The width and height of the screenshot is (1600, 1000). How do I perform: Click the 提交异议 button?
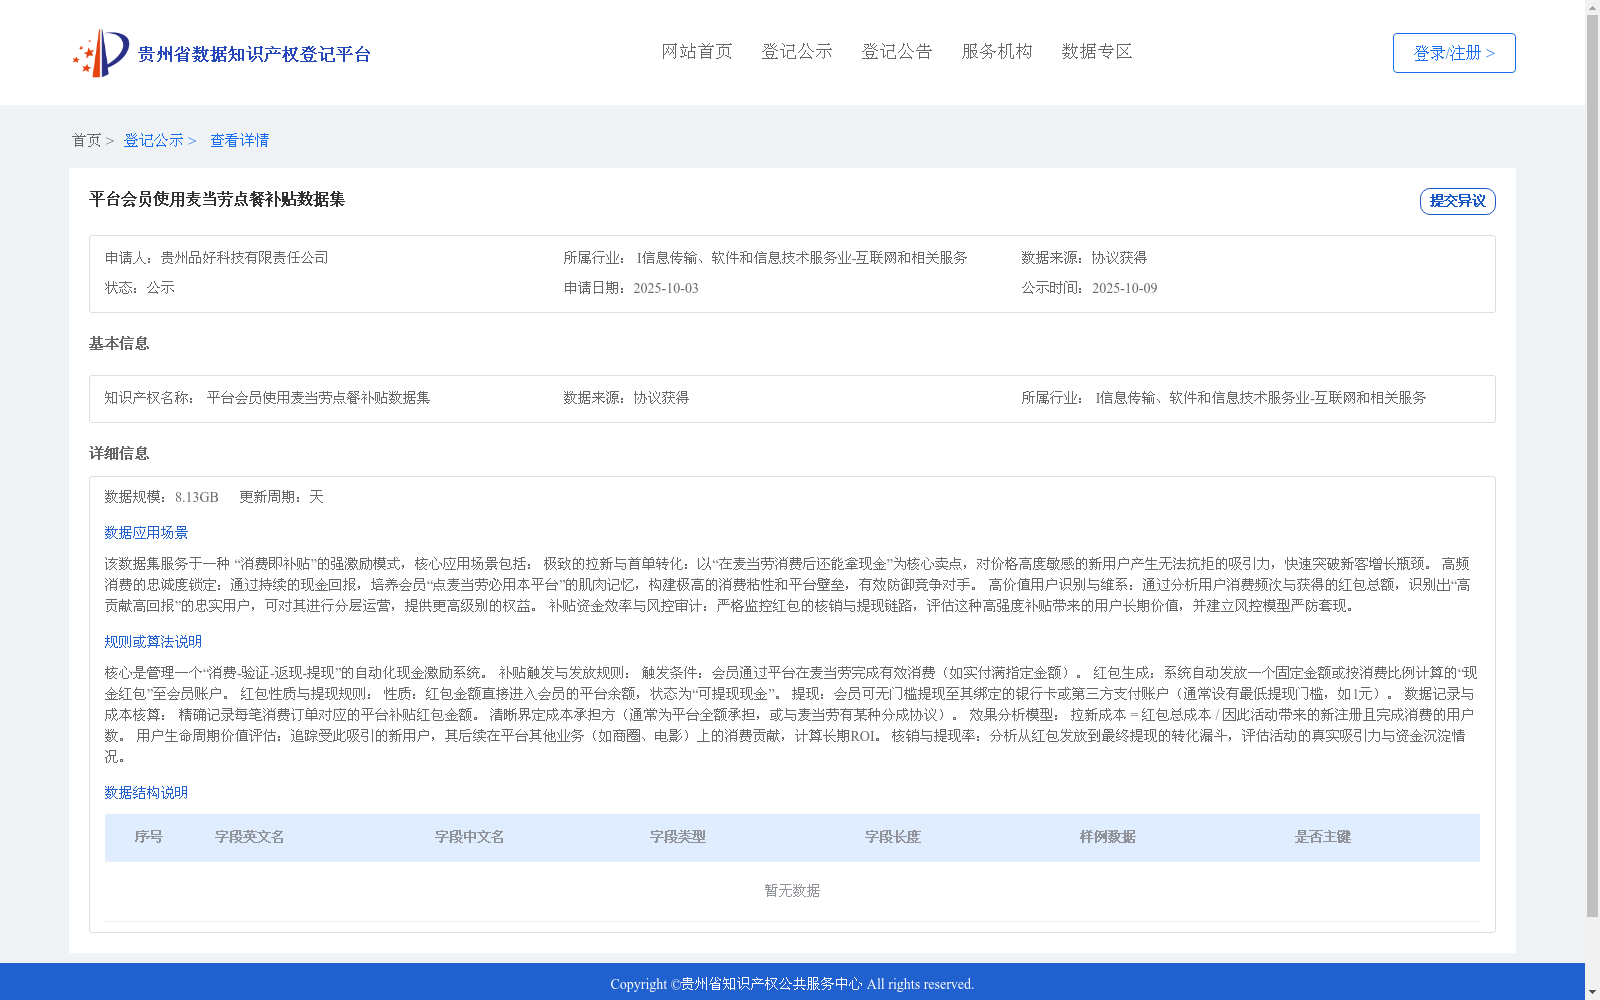(1458, 201)
